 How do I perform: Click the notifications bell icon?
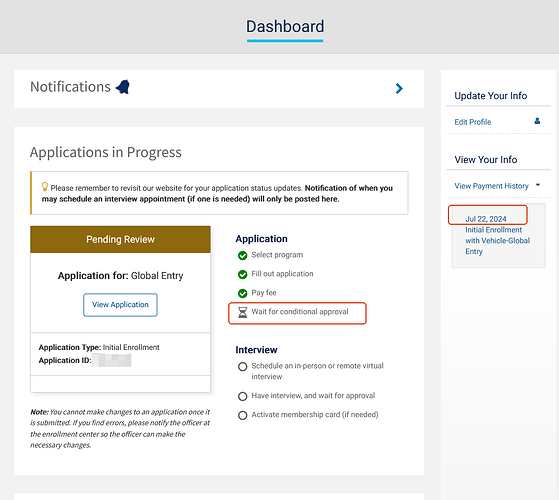point(123,87)
